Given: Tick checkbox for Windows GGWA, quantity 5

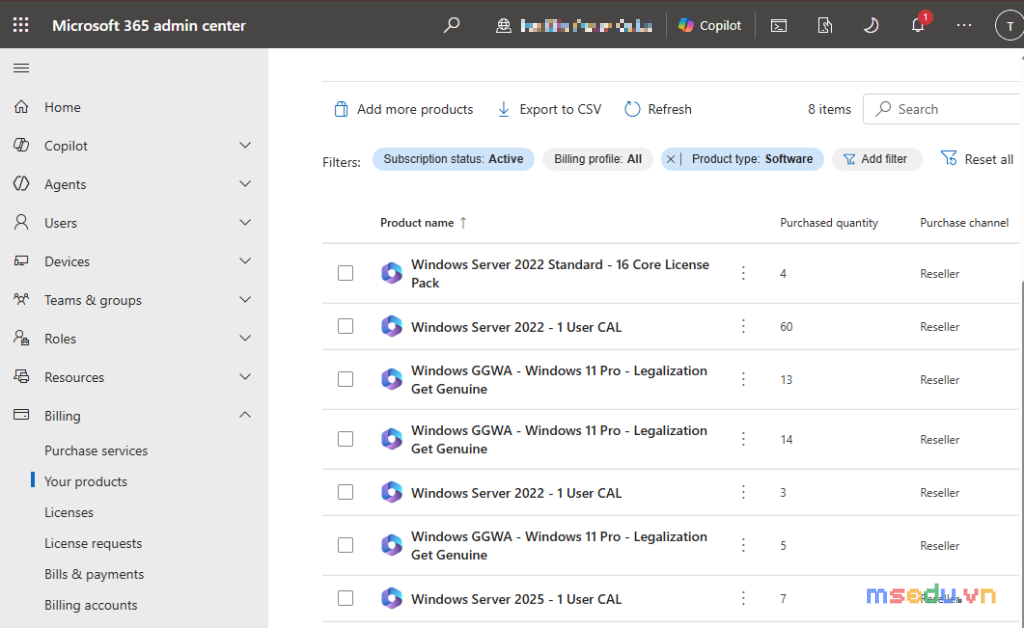Looking at the screenshot, I should pyautogui.click(x=345, y=545).
